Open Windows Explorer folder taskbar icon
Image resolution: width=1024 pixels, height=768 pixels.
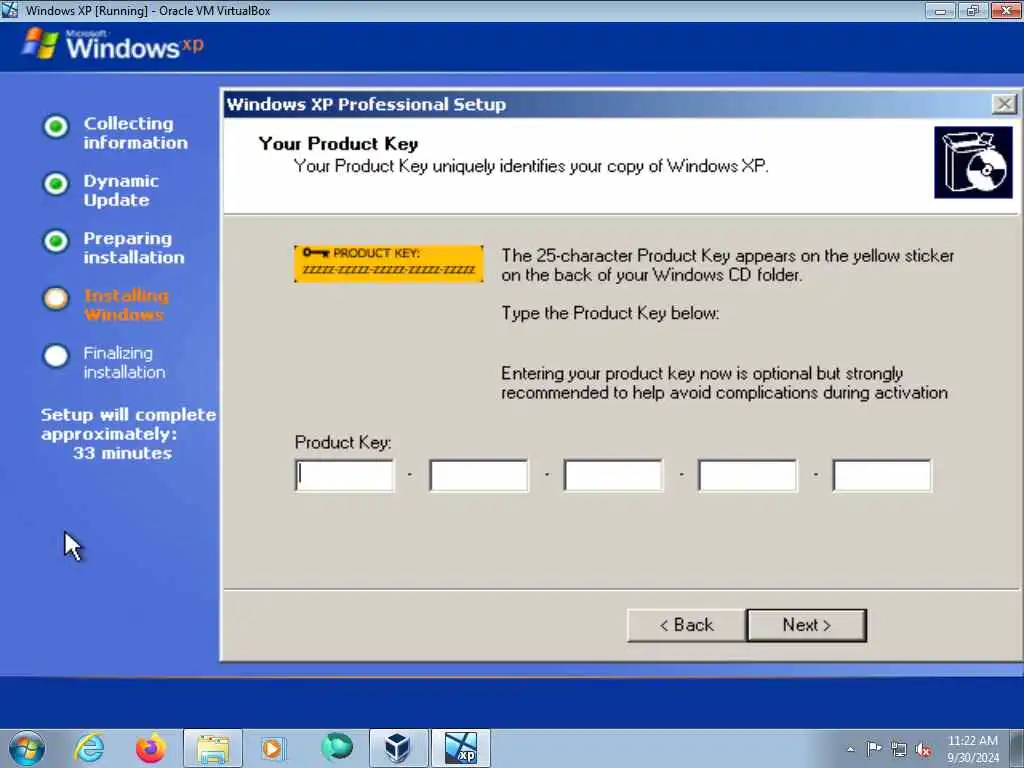coord(213,748)
